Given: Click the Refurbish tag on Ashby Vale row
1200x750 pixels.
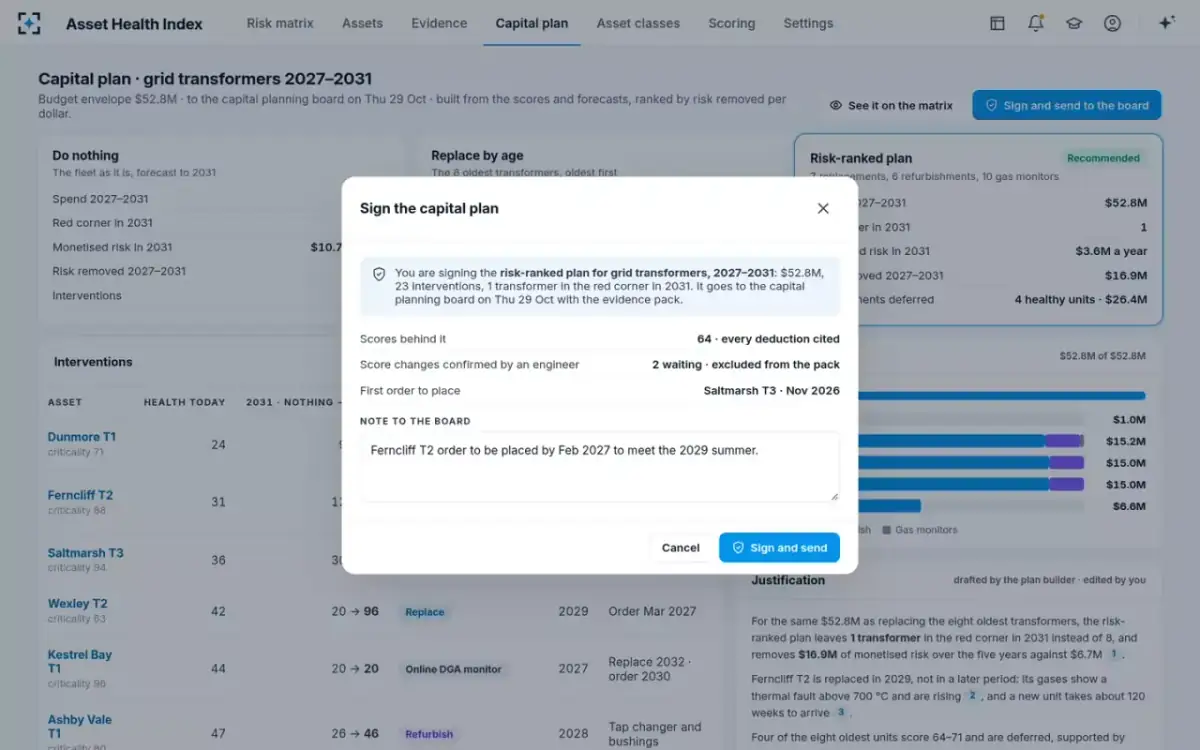Looking at the screenshot, I should [x=429, y=734].
